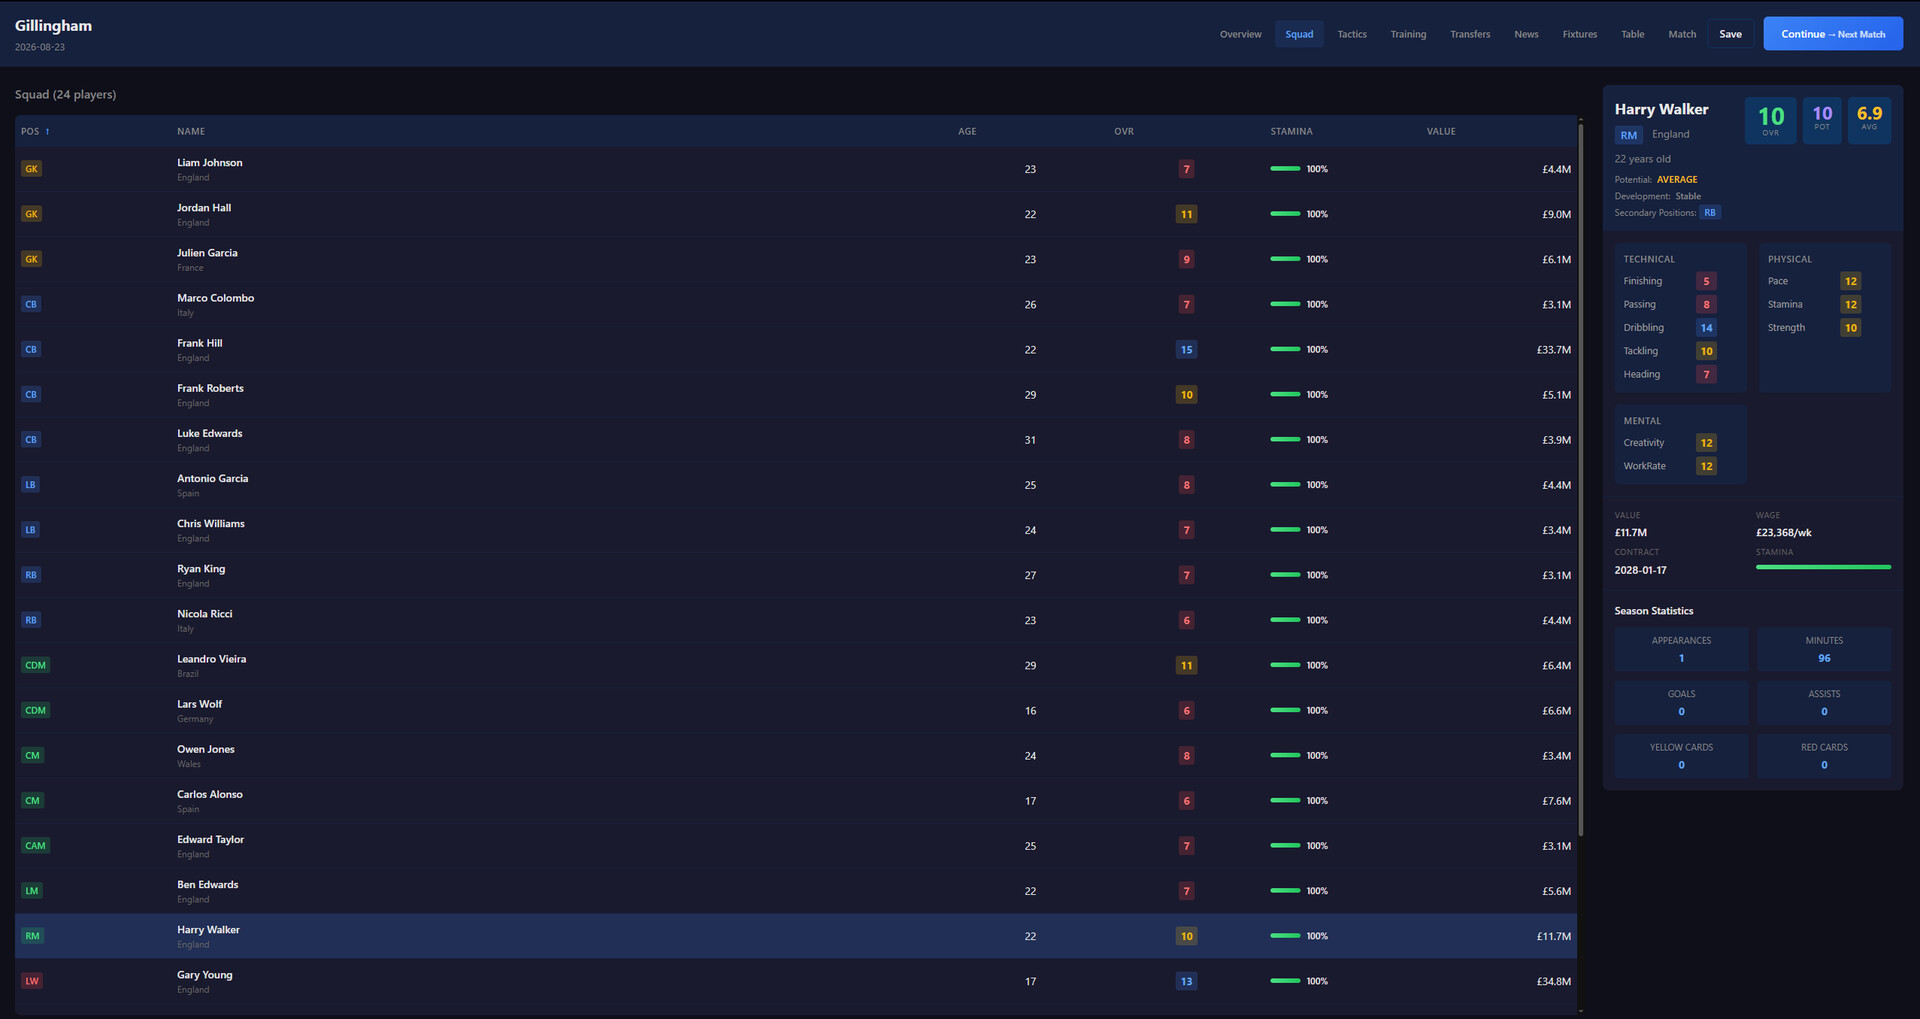Open the Transfers section
The width and height of the screenshot is (1920, 1019).
tap(1470, 33)
